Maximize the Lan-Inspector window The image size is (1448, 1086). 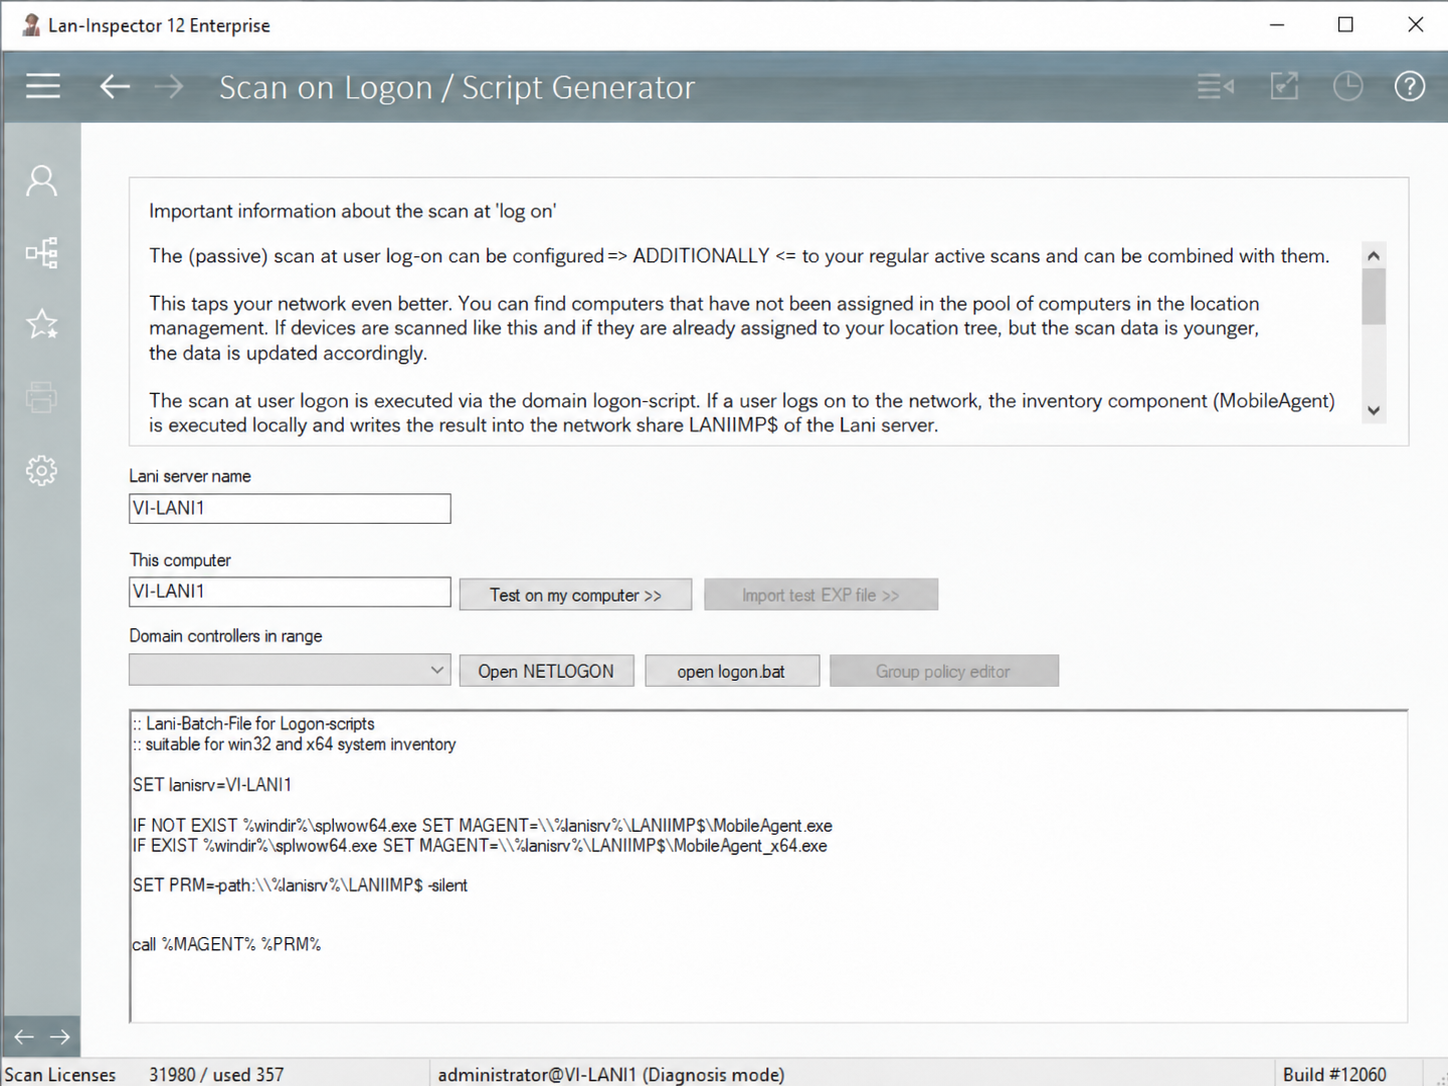(x=1346, y=25)
